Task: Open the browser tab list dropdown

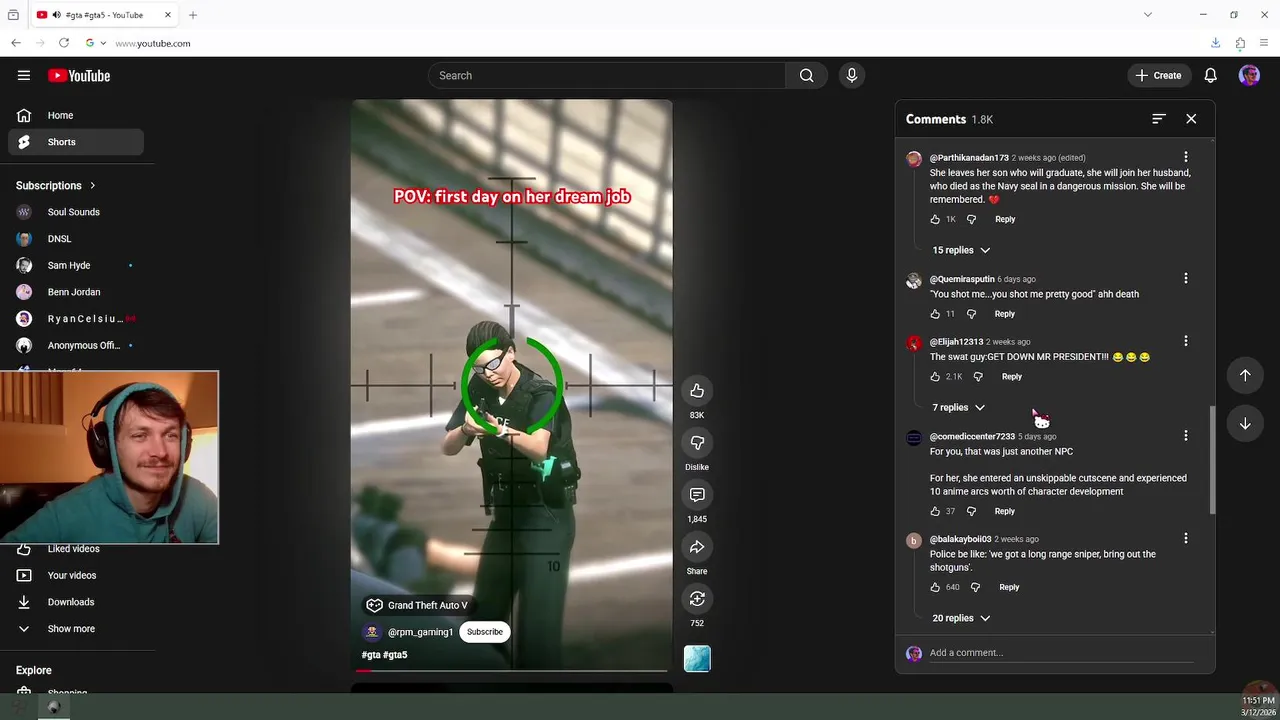Action: tap(1148, 15)
